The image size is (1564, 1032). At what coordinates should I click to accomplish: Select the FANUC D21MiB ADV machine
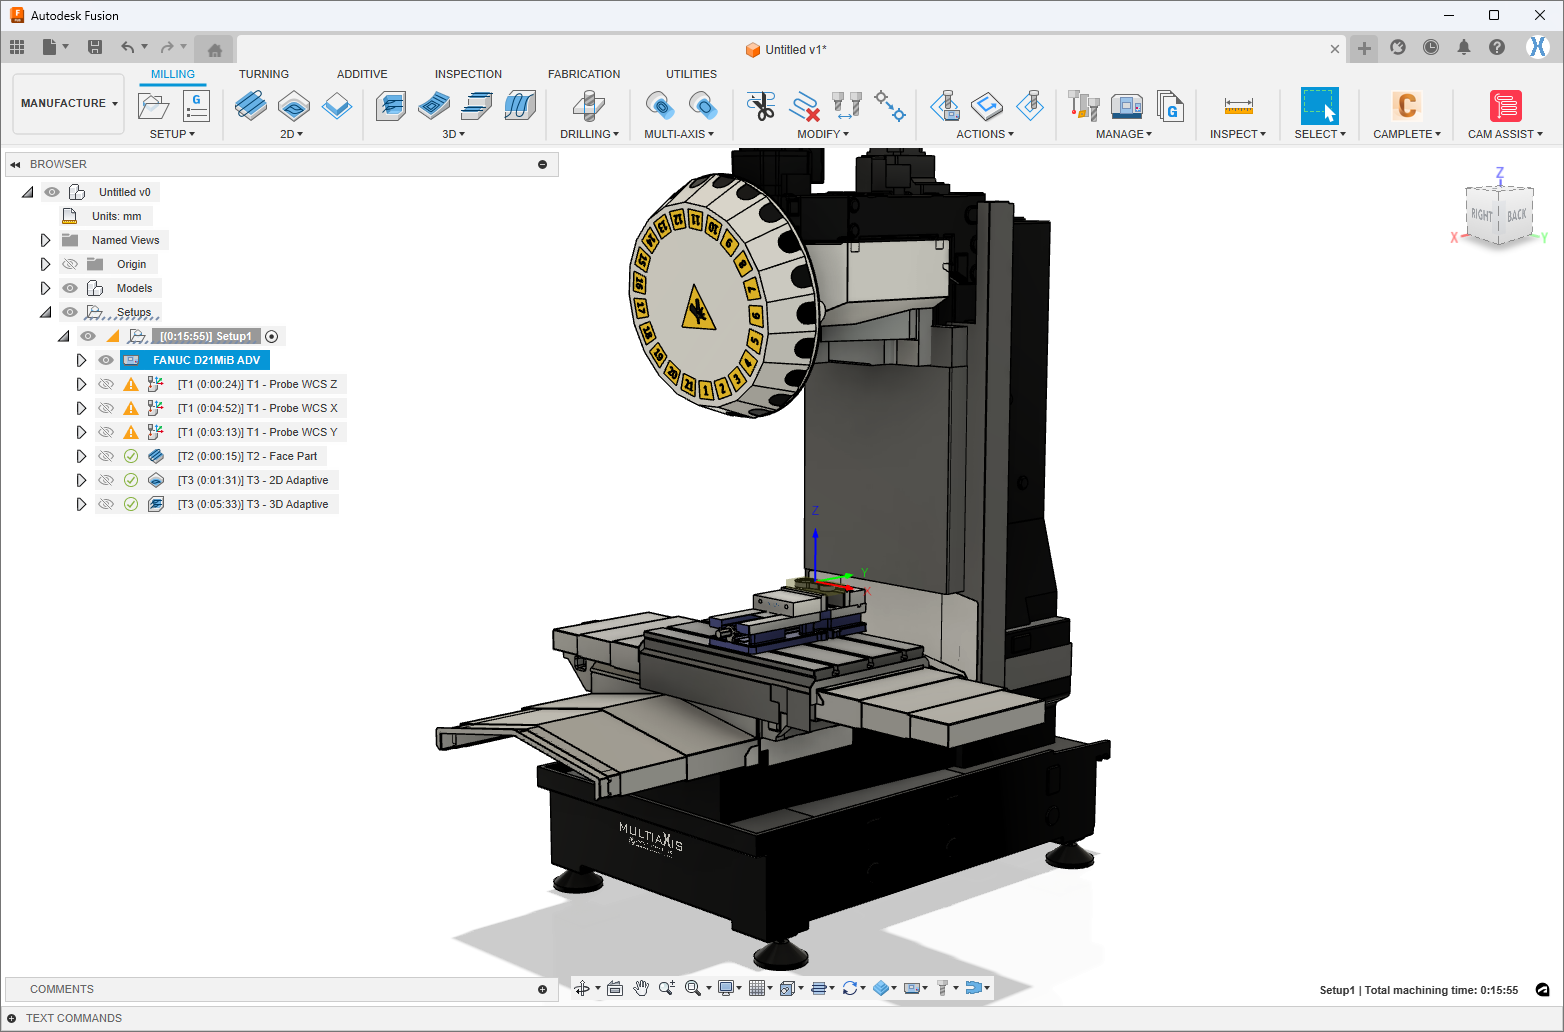[x=206, y=360]
